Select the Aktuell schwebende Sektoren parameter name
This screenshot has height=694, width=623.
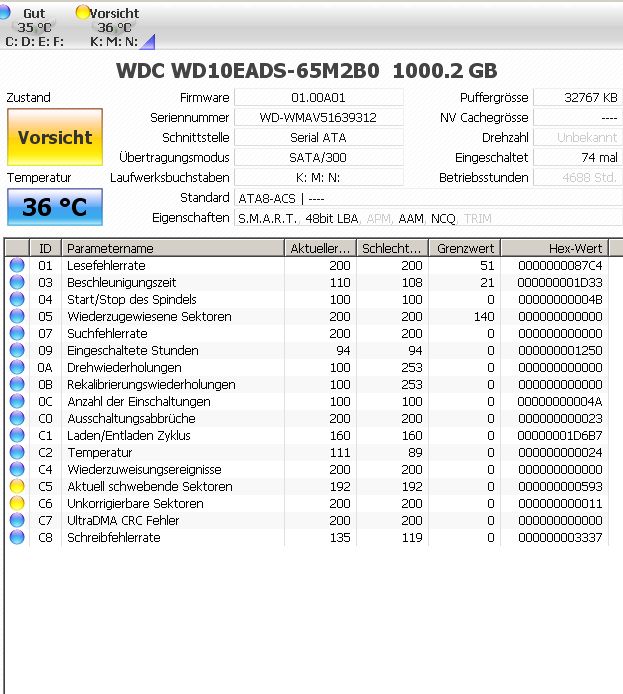click(150, 486)
